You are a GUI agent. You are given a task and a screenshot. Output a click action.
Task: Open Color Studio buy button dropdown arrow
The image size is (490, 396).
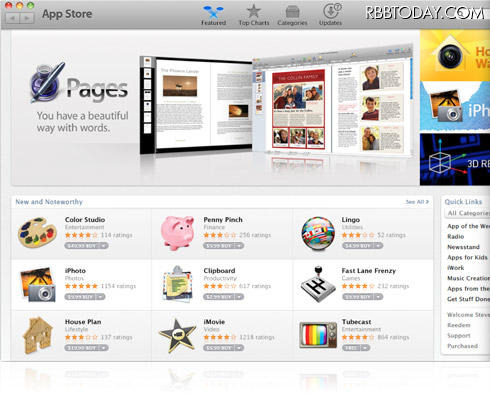click(x=104, y=246)
